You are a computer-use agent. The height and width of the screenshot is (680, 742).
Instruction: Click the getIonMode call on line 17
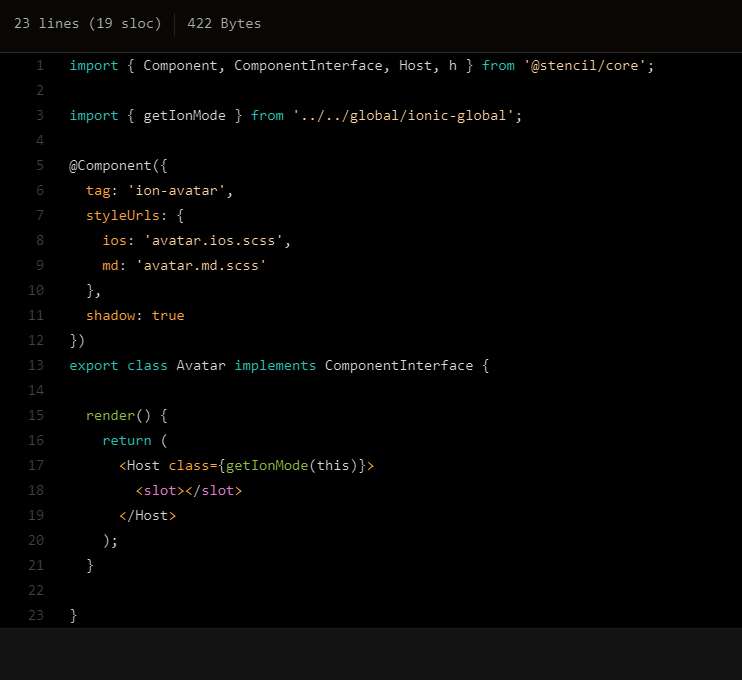coord(267,466)
